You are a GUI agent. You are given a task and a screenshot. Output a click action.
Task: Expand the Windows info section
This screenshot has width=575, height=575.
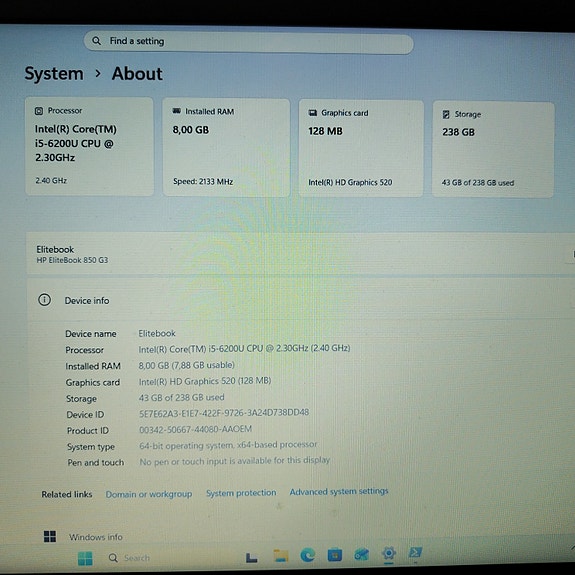click(x=301, y=536)
